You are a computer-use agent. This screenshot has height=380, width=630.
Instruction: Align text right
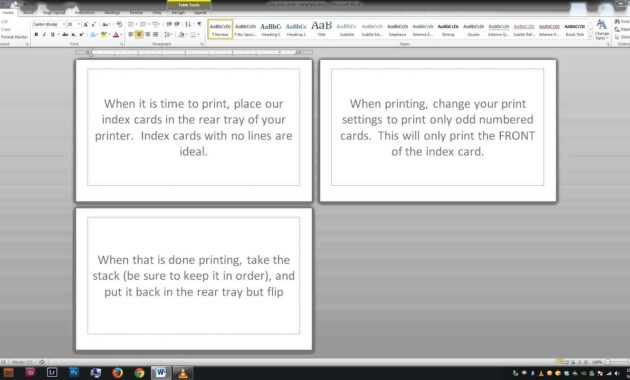click(x=147, y=35)
